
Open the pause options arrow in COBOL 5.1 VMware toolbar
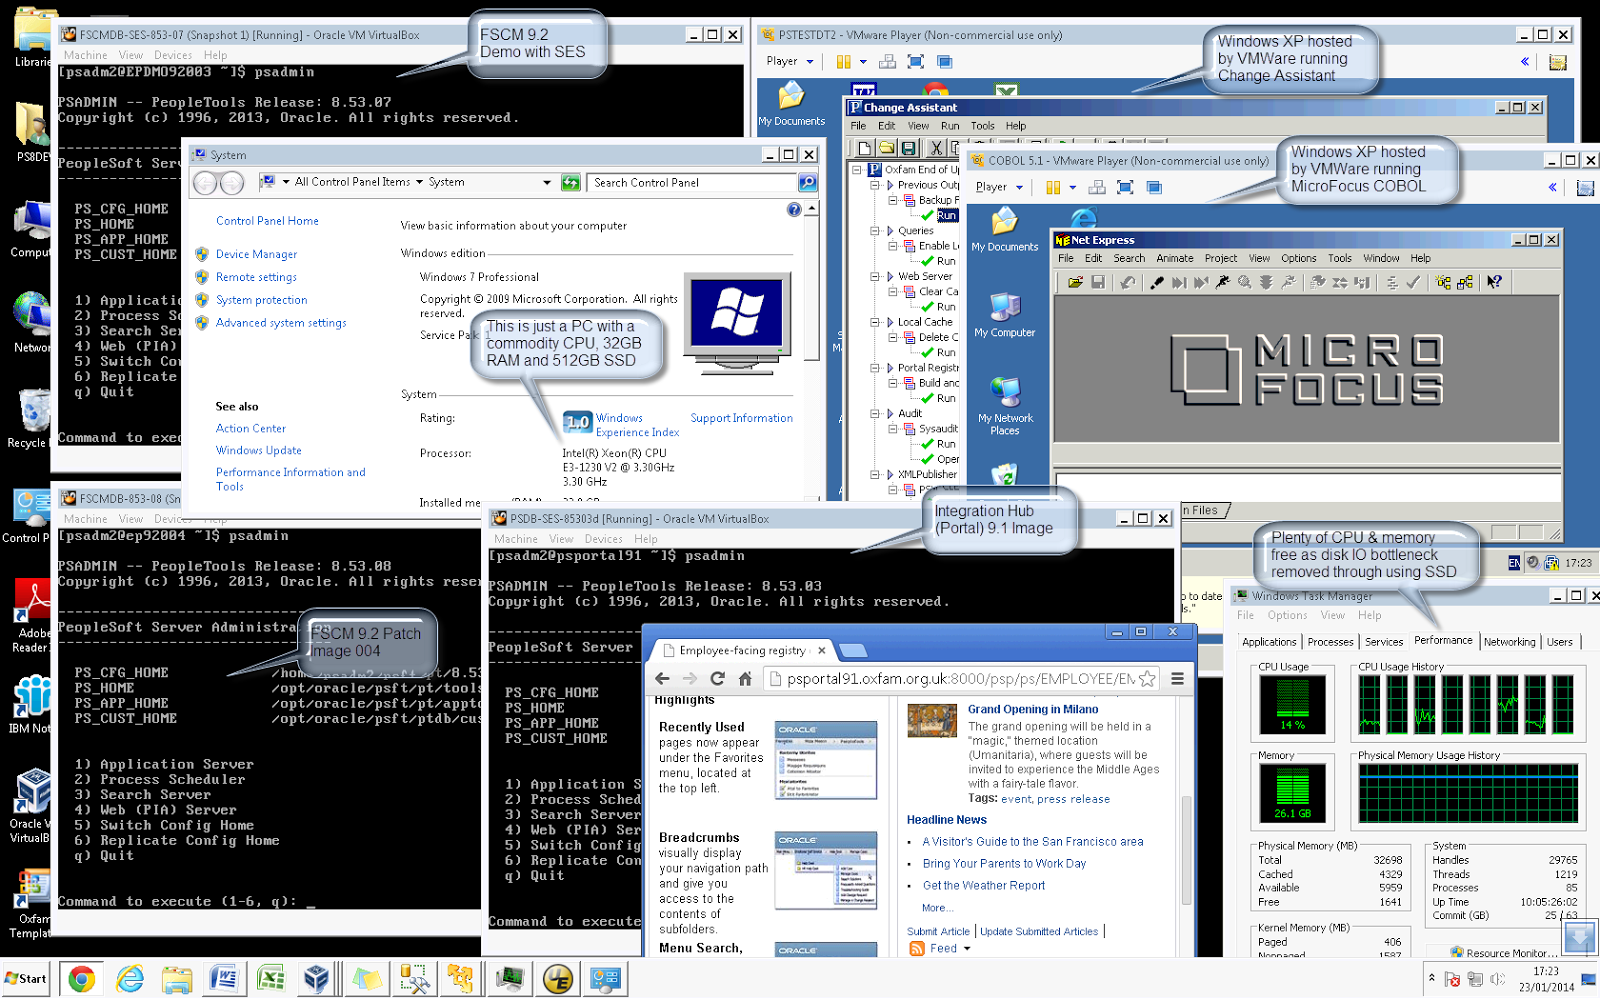coord(1072,188)
